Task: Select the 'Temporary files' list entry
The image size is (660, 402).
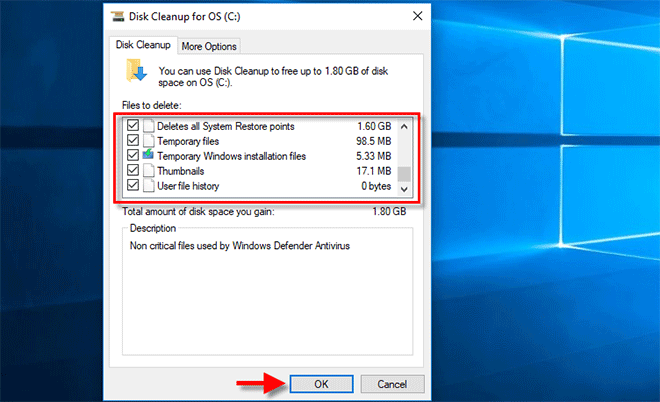Action: pos(260,141)
